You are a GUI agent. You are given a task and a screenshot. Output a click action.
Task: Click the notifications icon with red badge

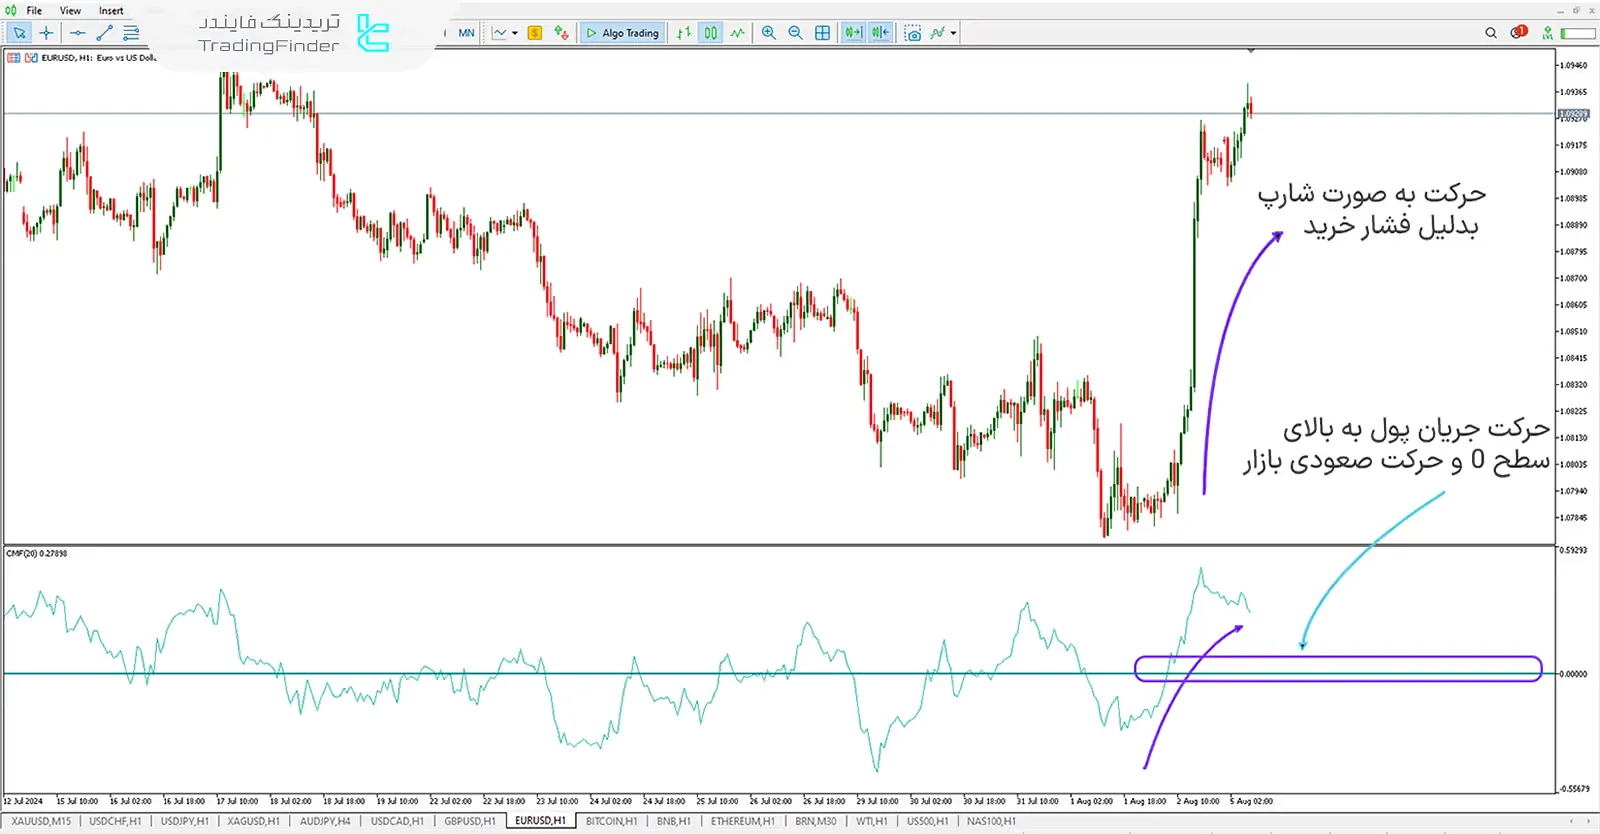(1519, 33)
